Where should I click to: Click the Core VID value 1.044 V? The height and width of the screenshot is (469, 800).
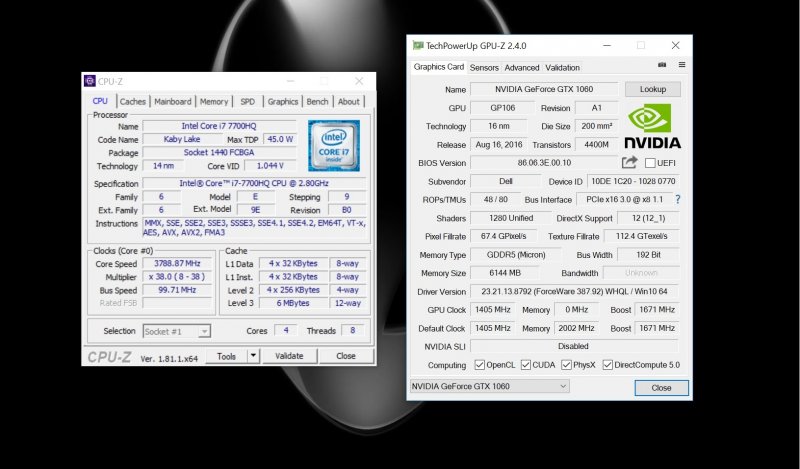point(270,166)
